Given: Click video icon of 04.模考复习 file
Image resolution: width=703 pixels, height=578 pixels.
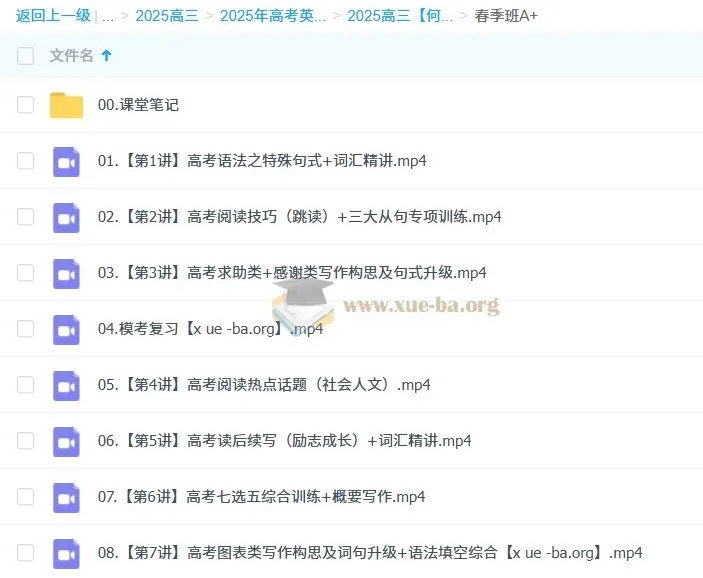Looking at the screenshot, I should tap(66, 330).
